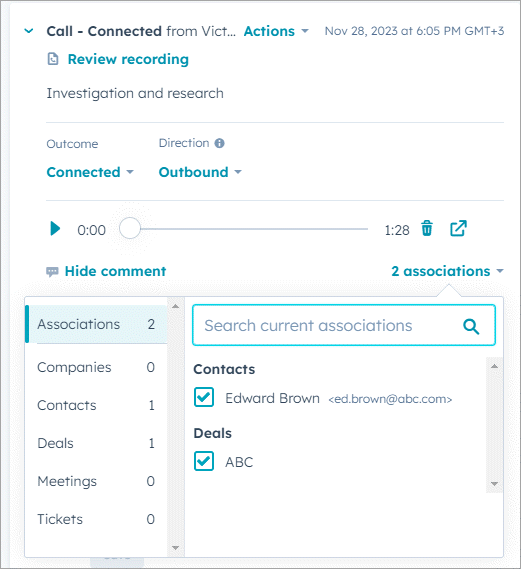
Task: Click the Review recording document icon
Action: [53, 59]
